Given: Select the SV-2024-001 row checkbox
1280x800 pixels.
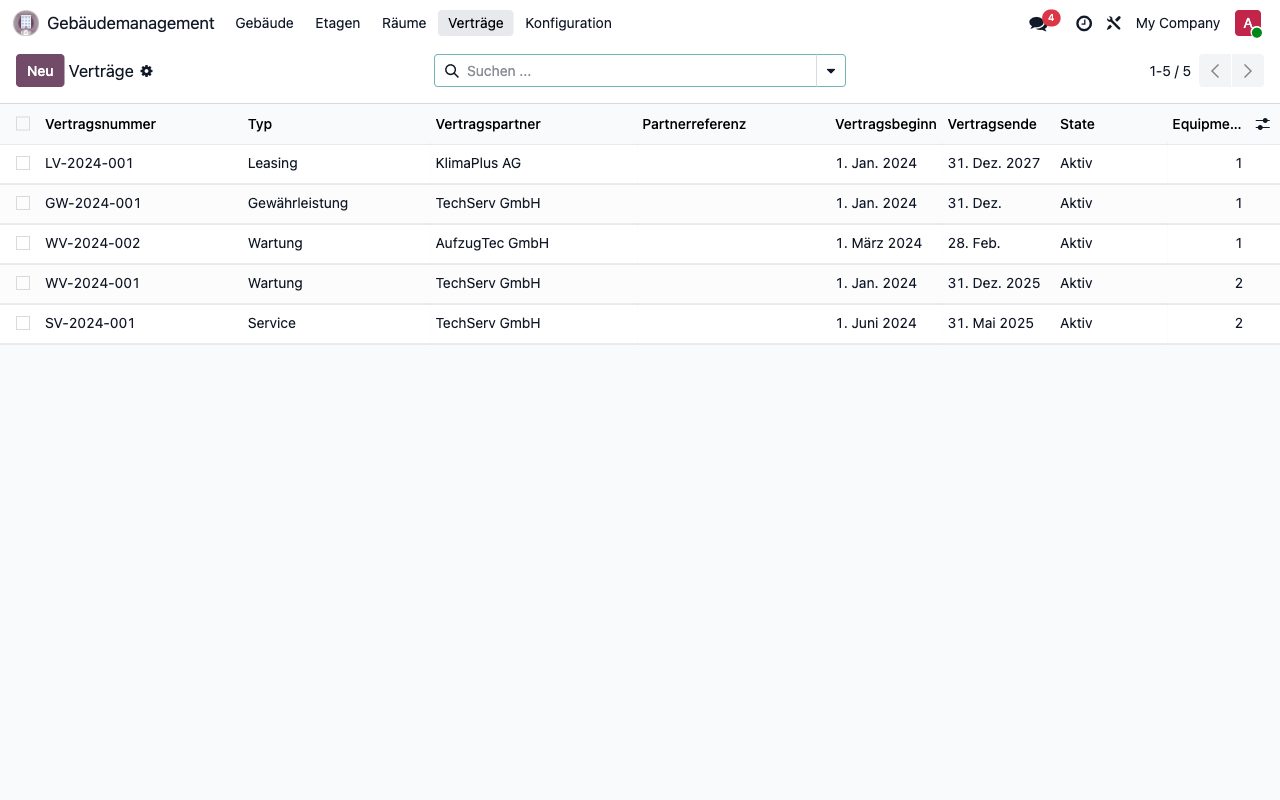Looking at the screenshot, I should pyautogui.click(x=23, y=323).
